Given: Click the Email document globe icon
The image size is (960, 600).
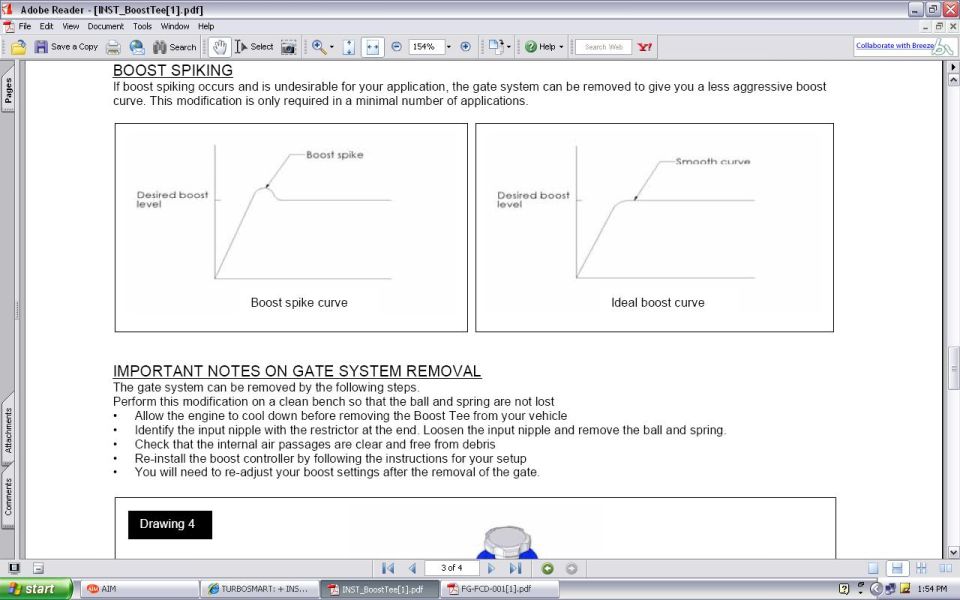Looking at the screenshot, I should 137,47.
